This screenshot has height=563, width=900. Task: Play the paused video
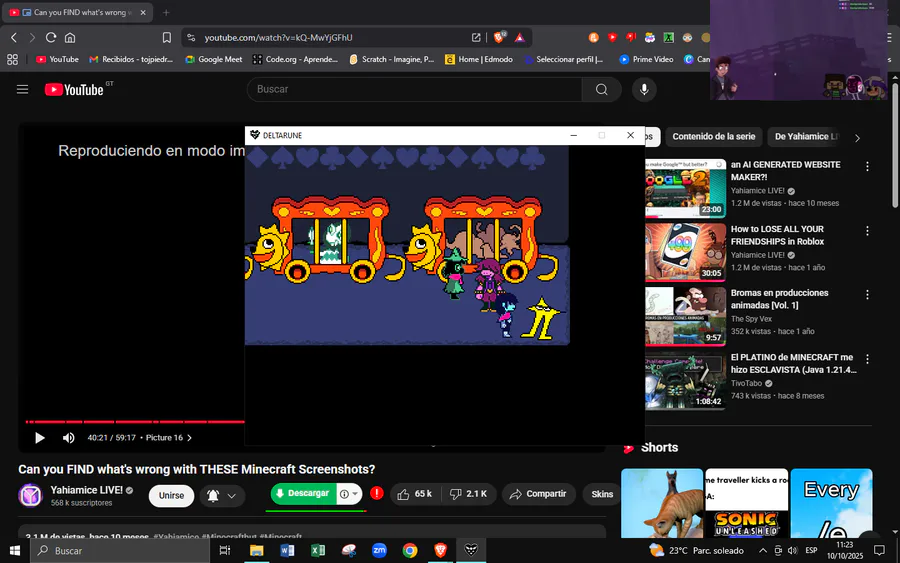click(40, 438)
